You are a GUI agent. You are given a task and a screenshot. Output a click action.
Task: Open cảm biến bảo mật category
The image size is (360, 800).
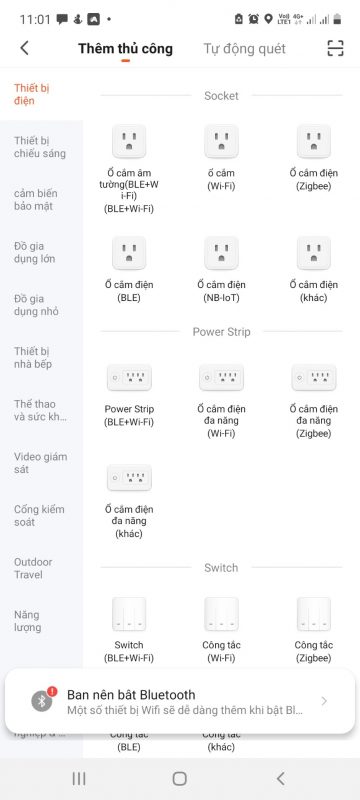coord(36,199)
